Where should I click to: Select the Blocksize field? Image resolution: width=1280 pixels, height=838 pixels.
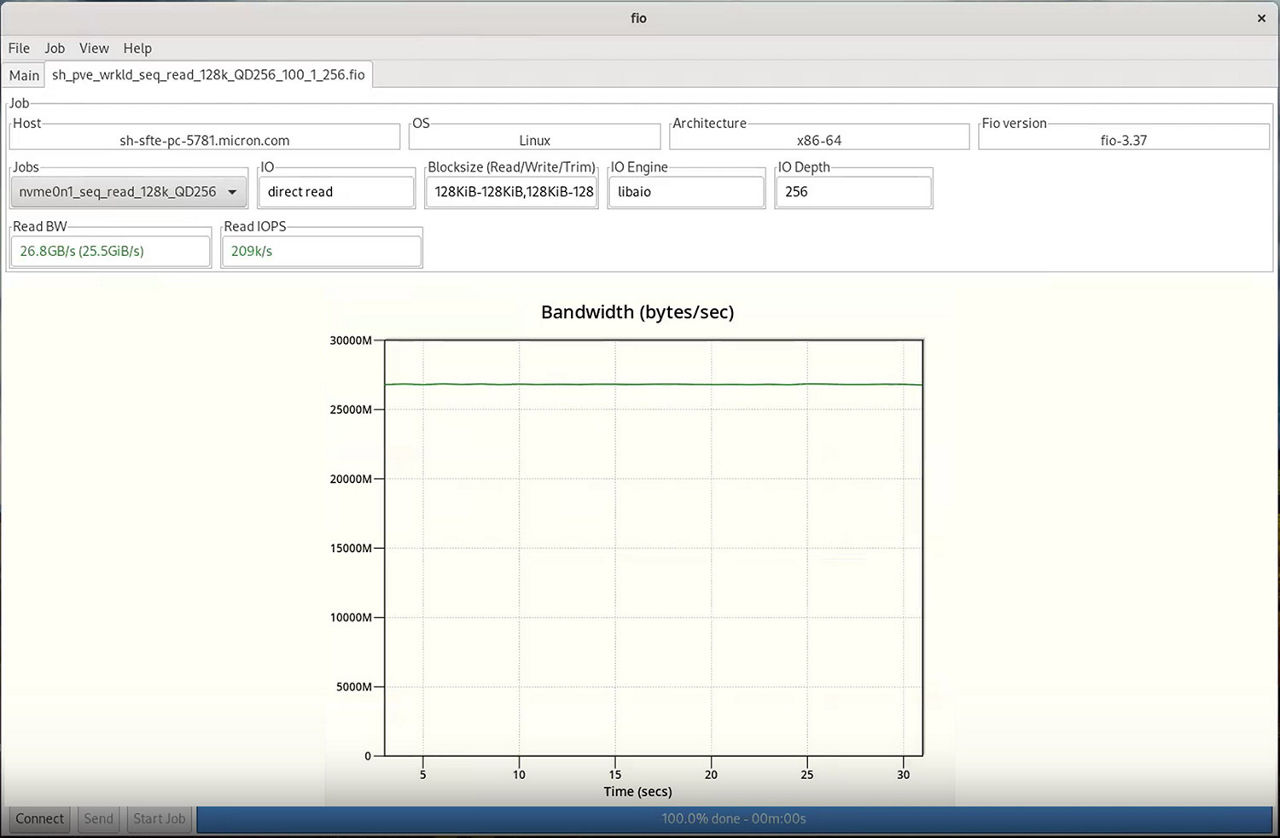click(512, 191)
